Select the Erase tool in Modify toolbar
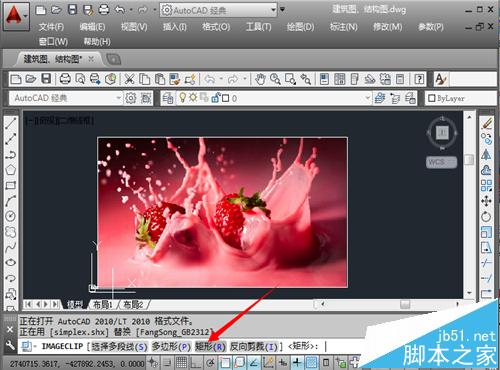The width and height of the screenshot is (500, 370). click(486, 123)
